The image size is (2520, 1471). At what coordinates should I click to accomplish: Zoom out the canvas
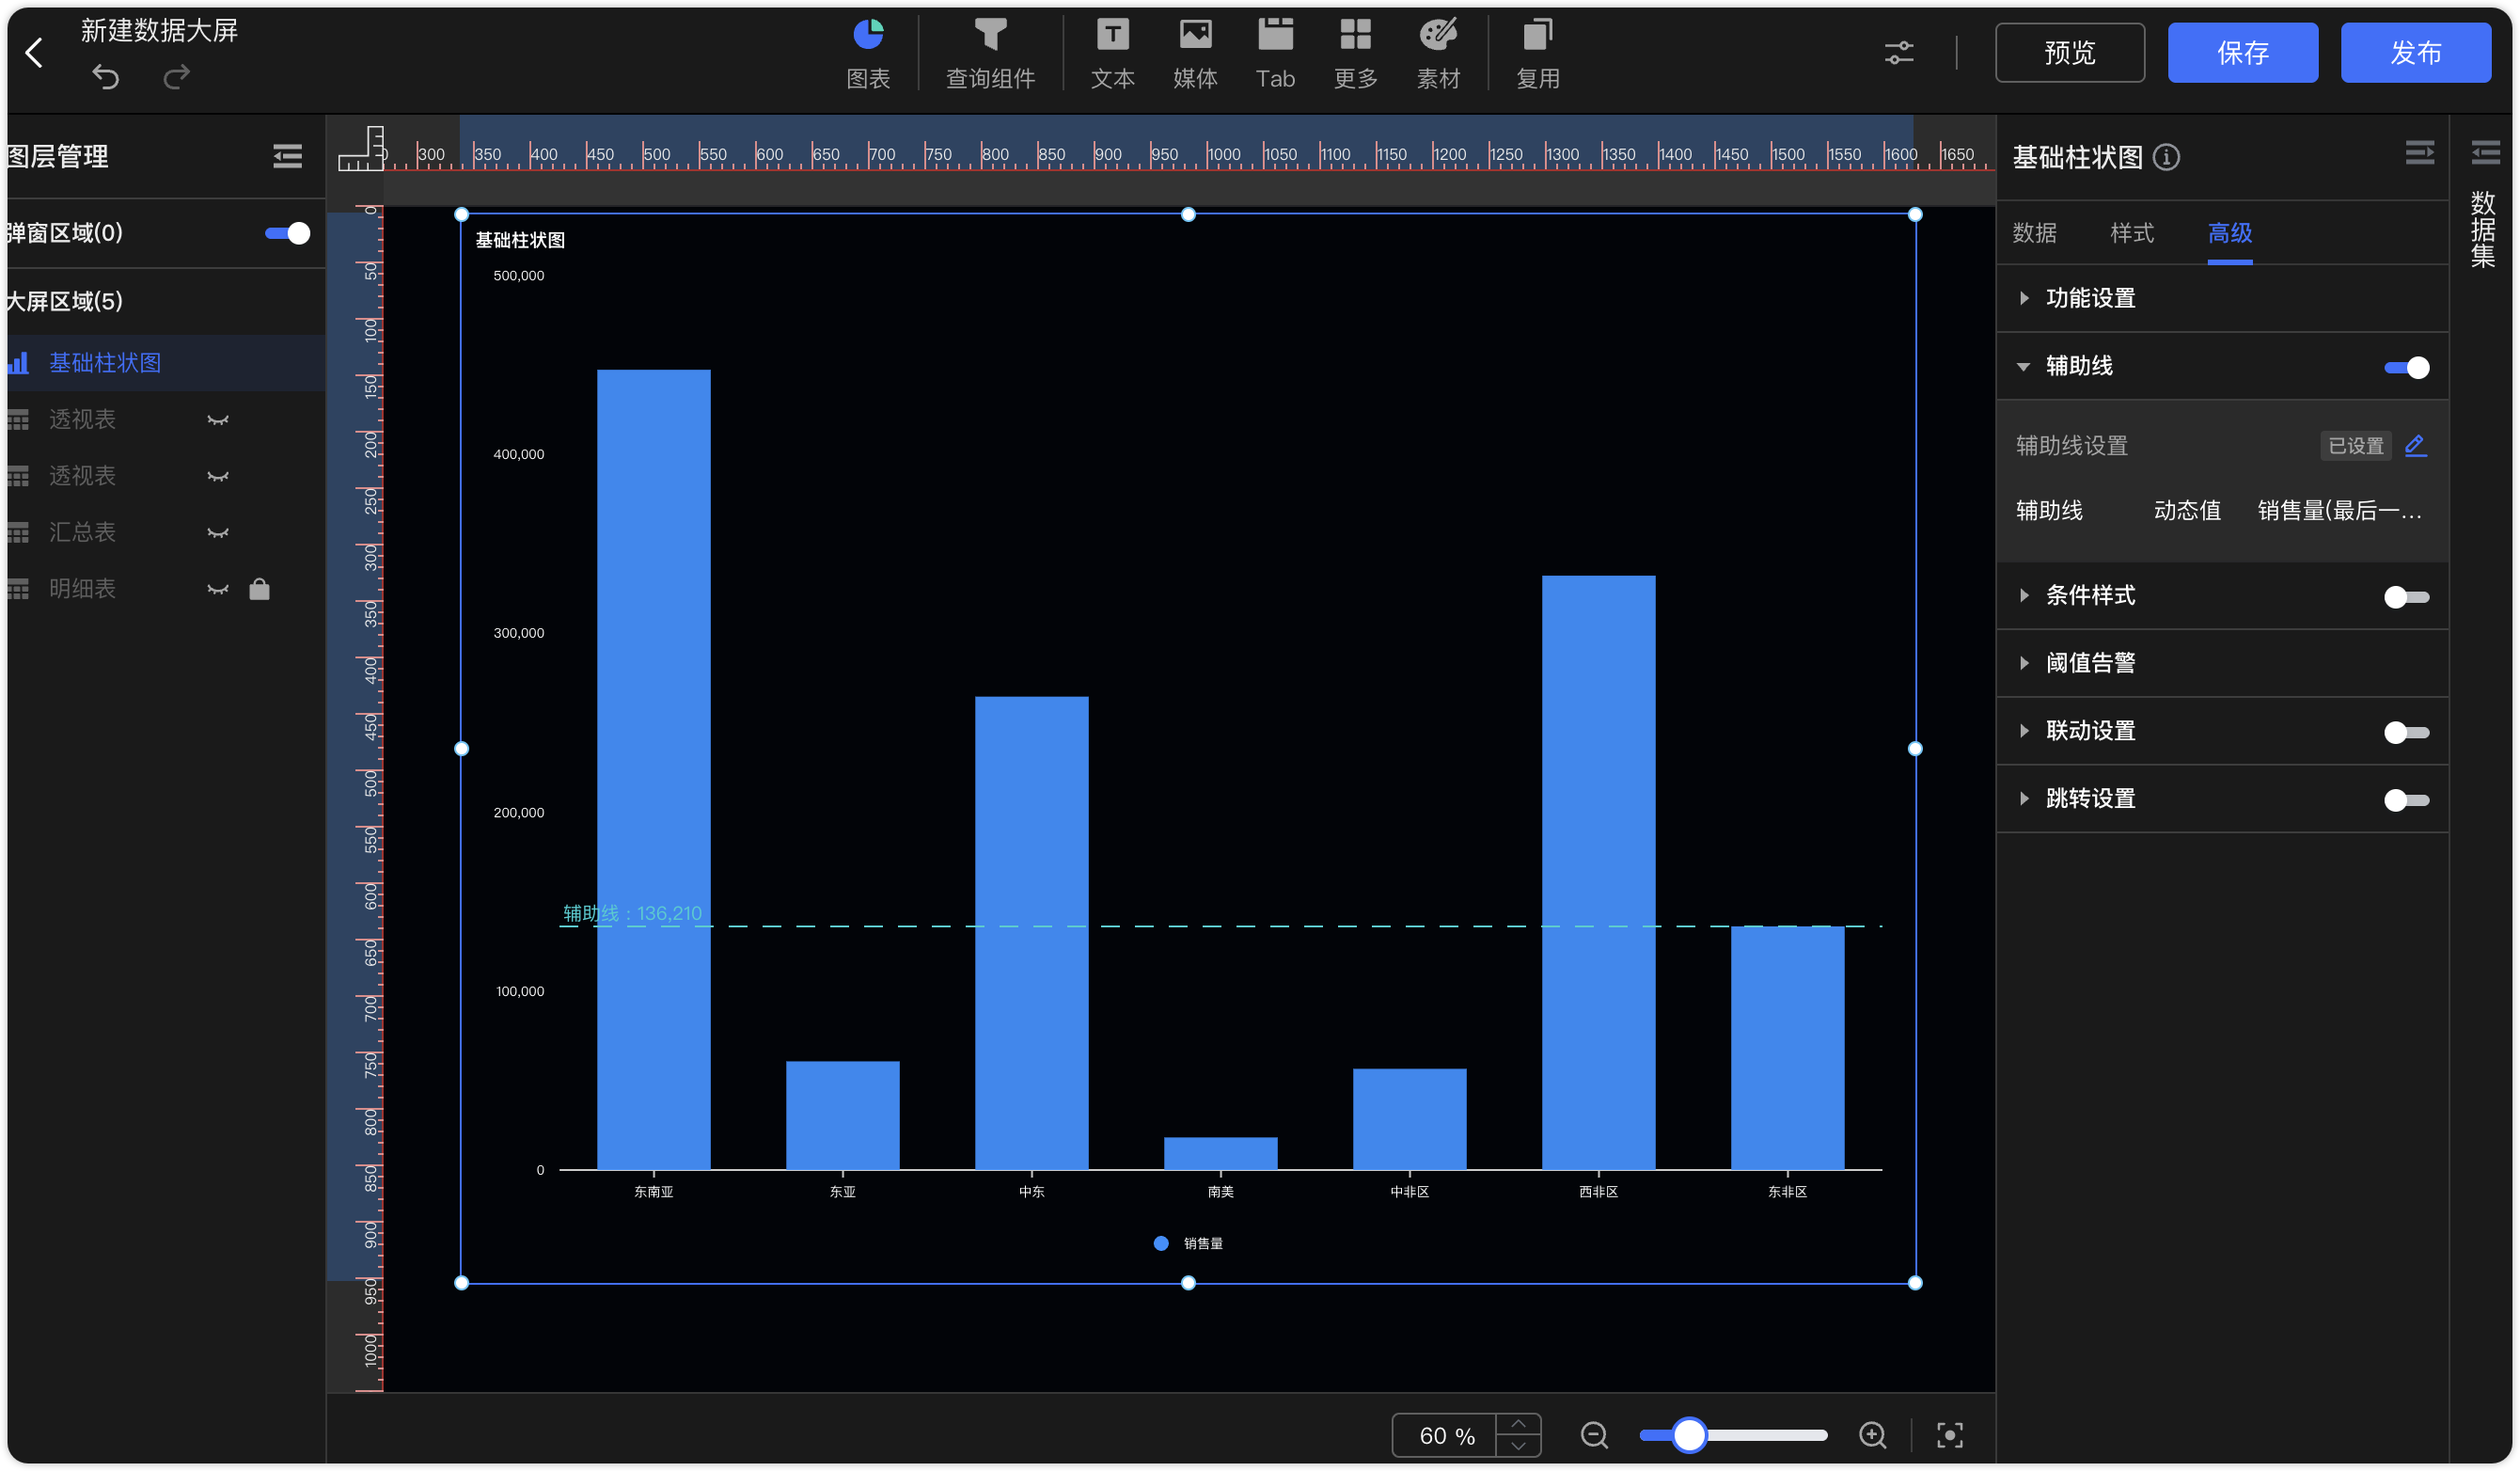click(x=1594, y=1435)
